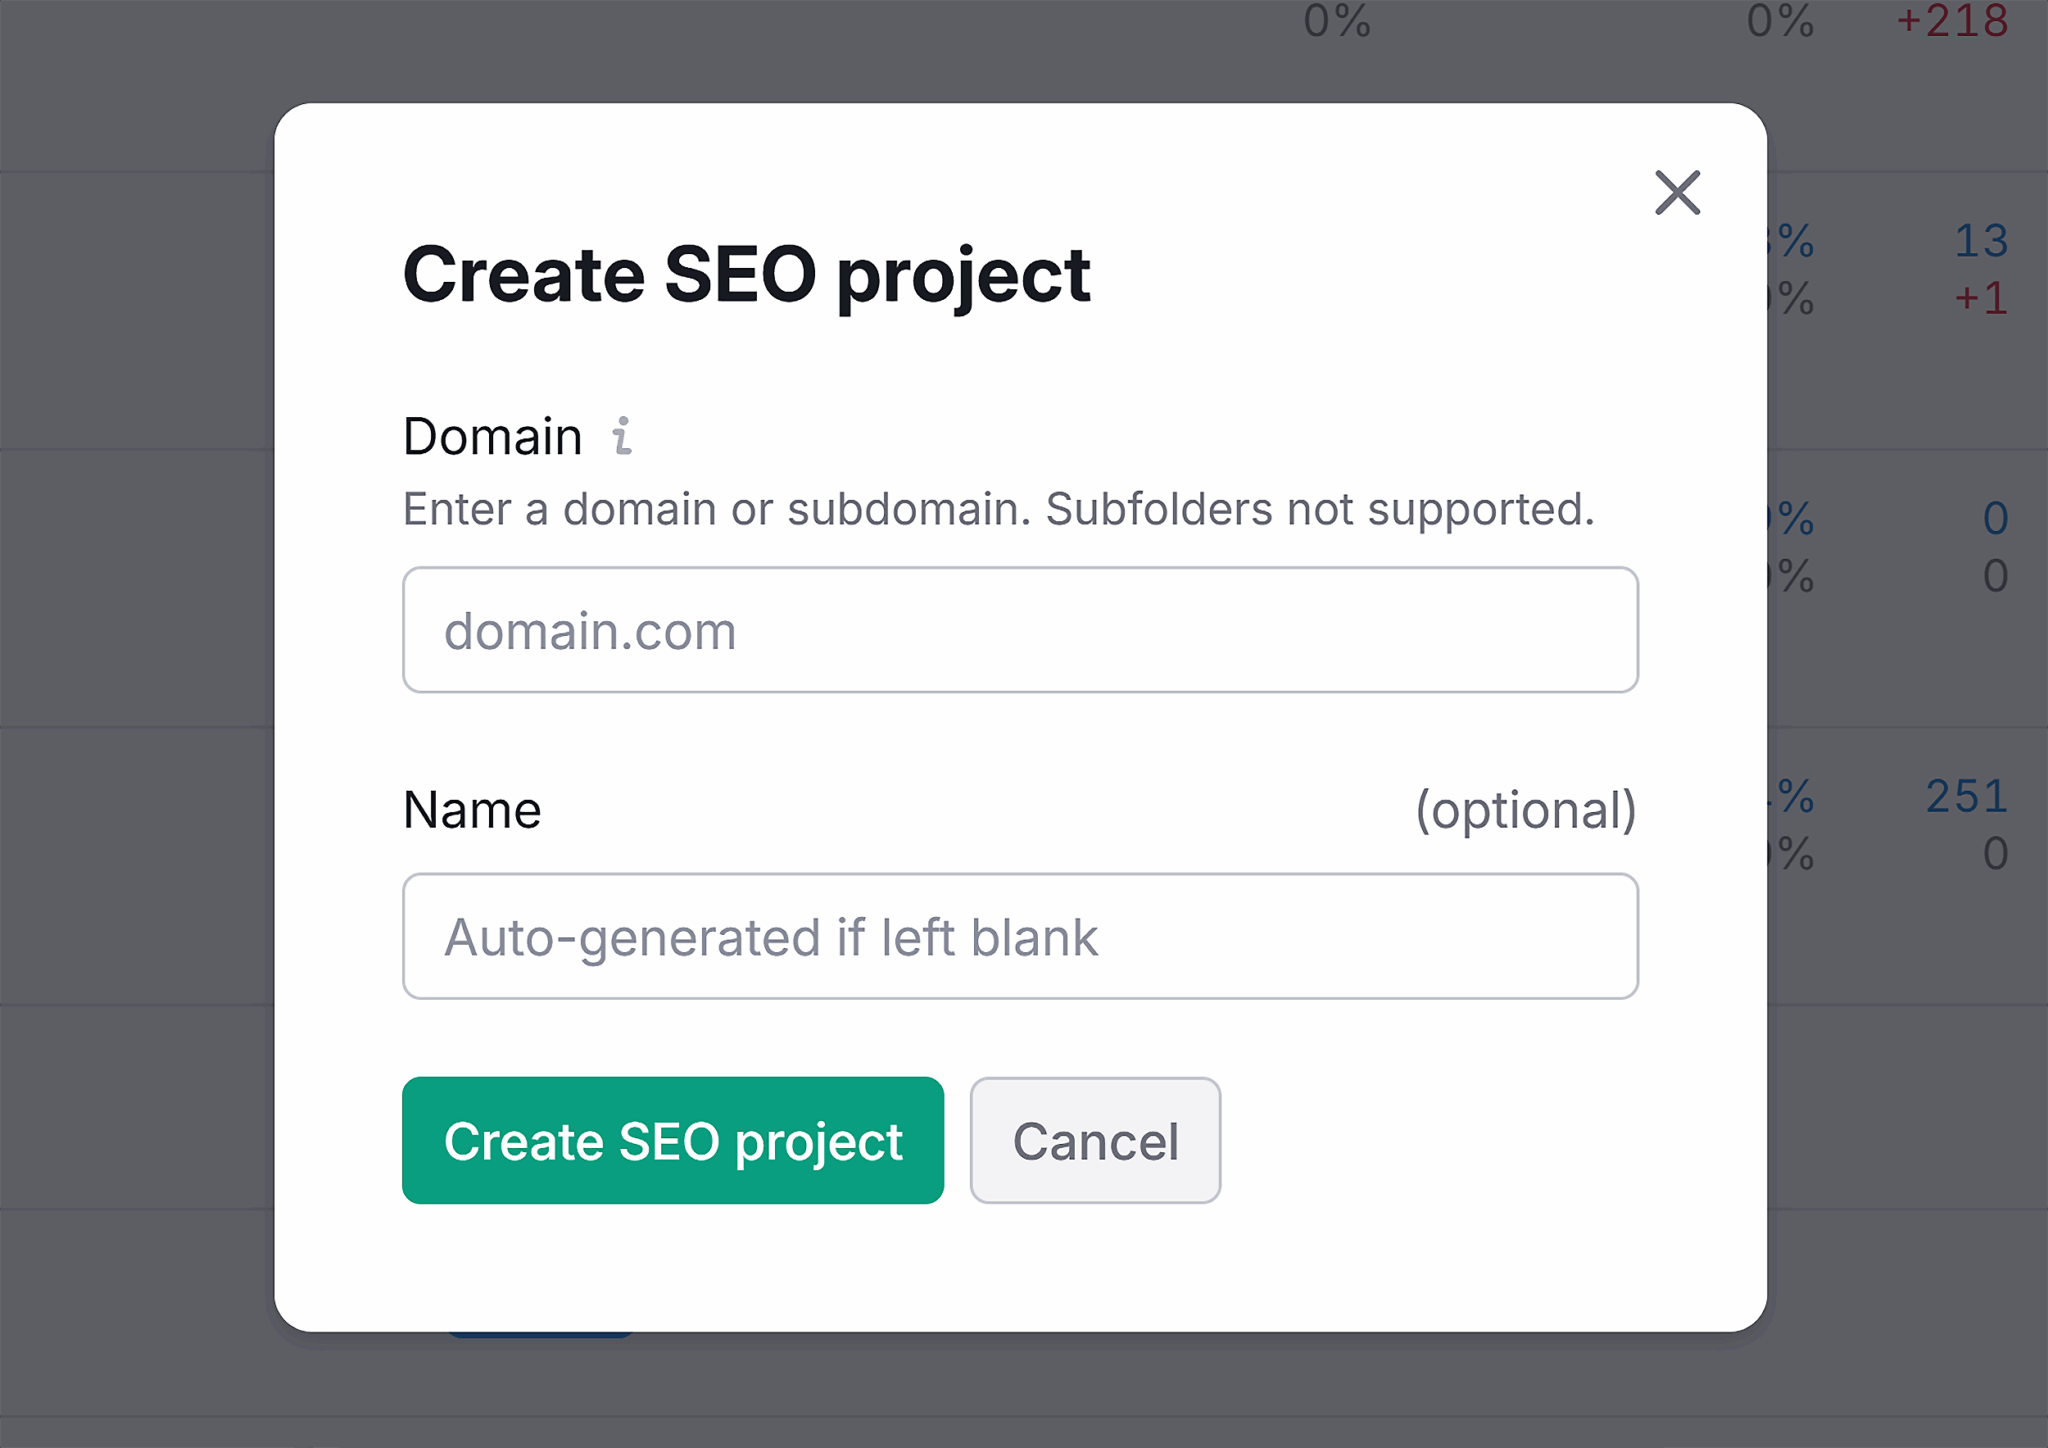Screen dimensions: 2048x1448
Task: Click the +218 value in background table
Action: coord(1952,21)
